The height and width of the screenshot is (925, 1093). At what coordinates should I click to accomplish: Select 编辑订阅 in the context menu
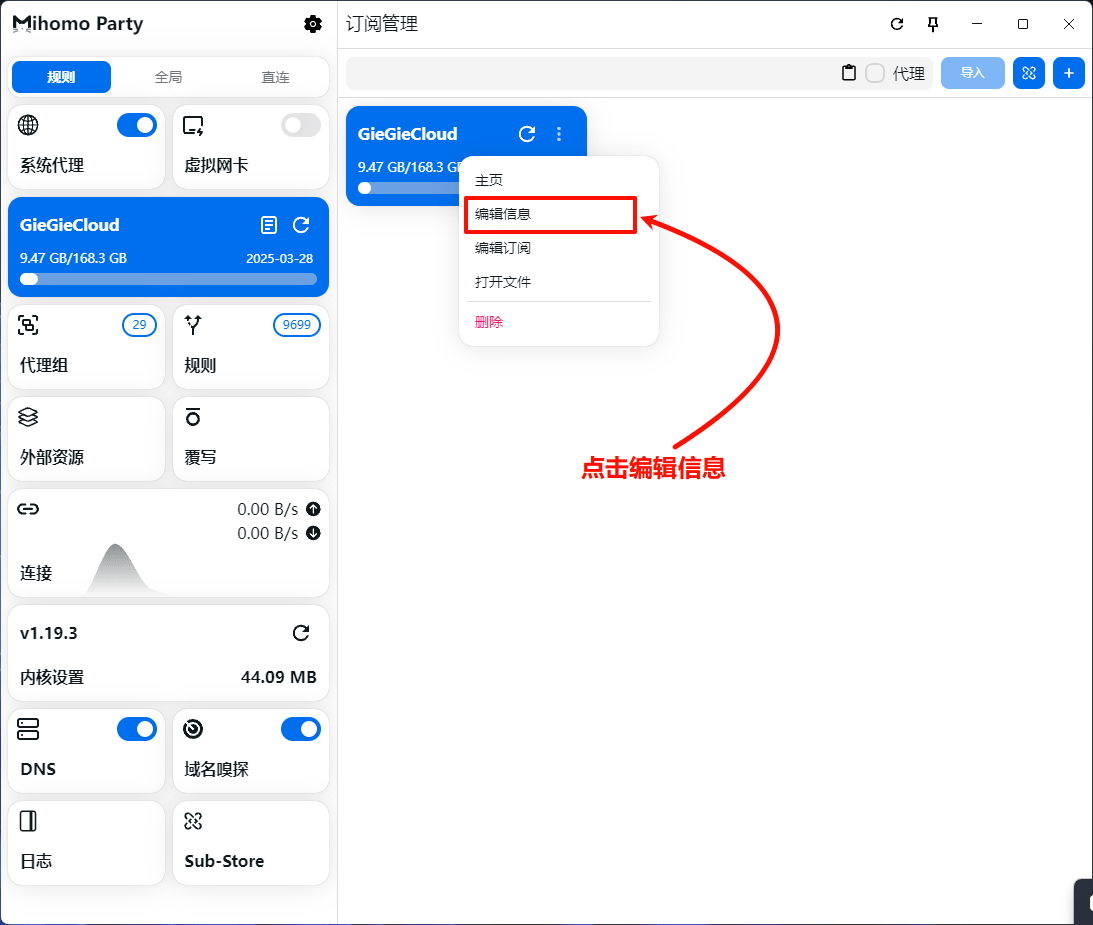point(558,248)
